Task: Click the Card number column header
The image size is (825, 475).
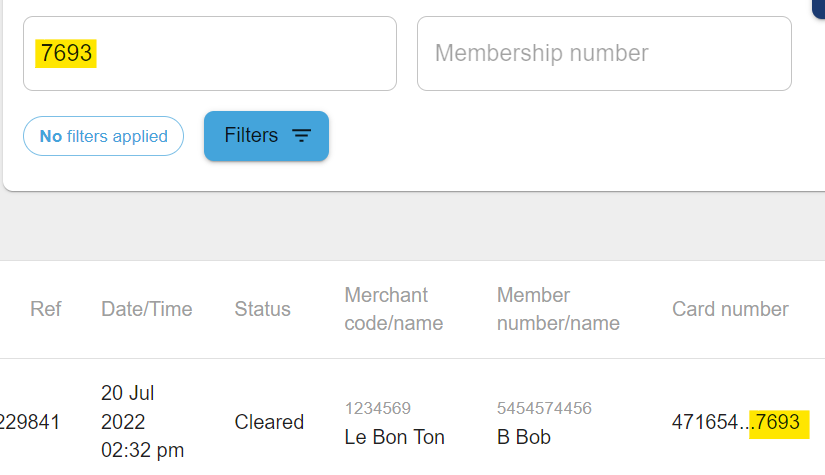Action: pyautogui.click(x=730, y=309)
